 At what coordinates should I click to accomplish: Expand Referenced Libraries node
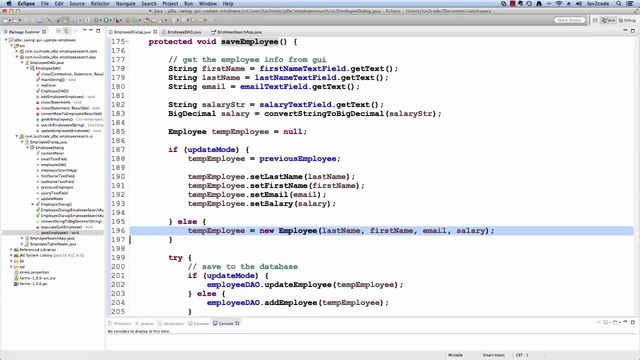pyautogui.click(x=11, y=249)
